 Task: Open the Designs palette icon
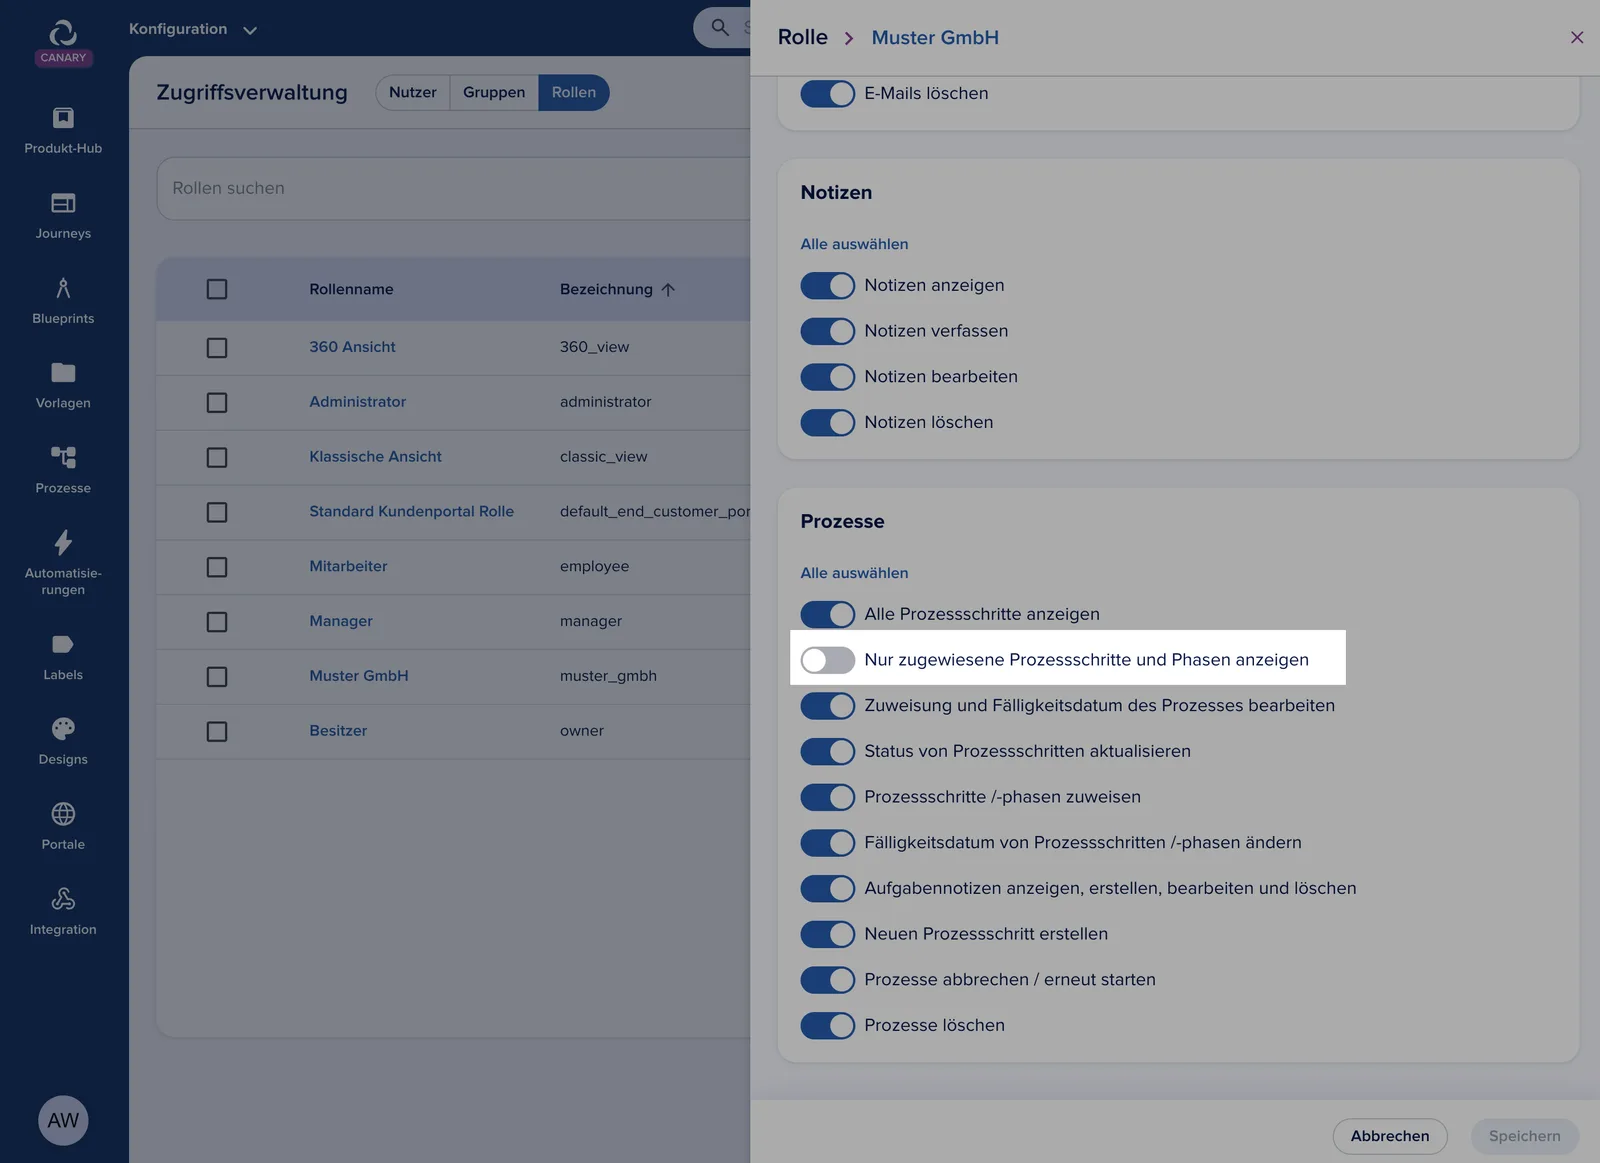coord(63,729)
